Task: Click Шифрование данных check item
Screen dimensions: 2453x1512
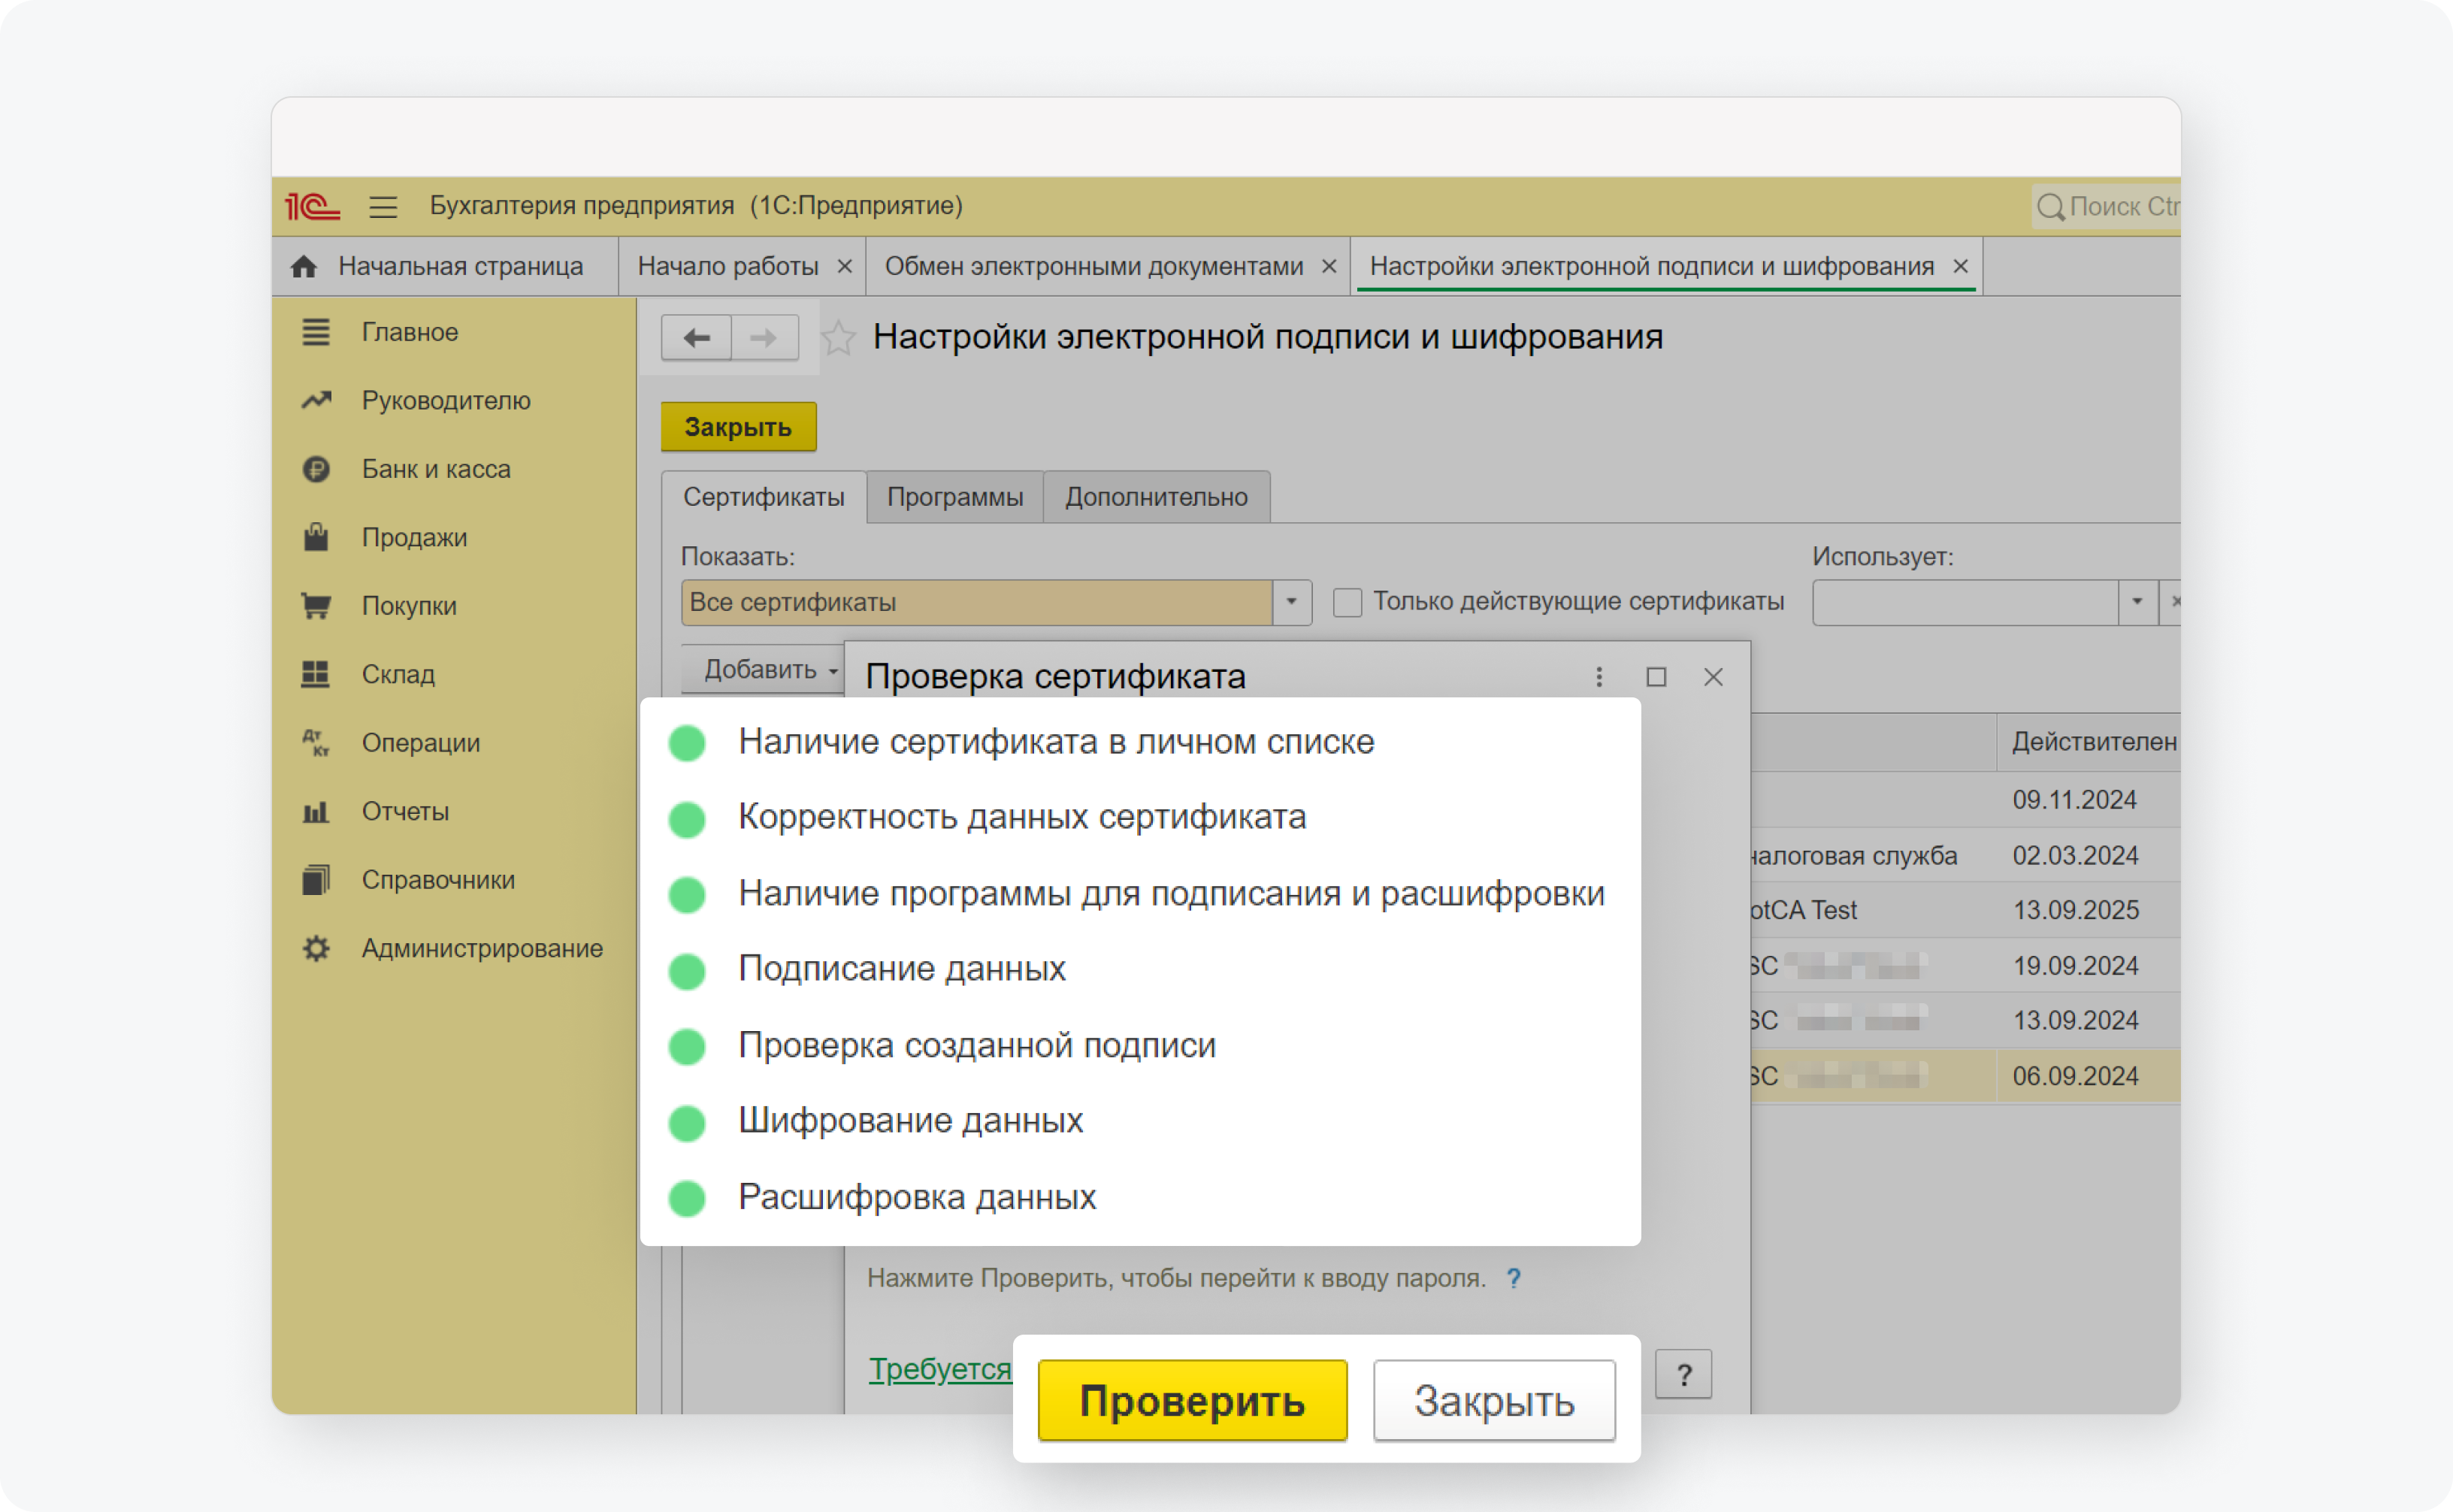Action: point(910,1121)
